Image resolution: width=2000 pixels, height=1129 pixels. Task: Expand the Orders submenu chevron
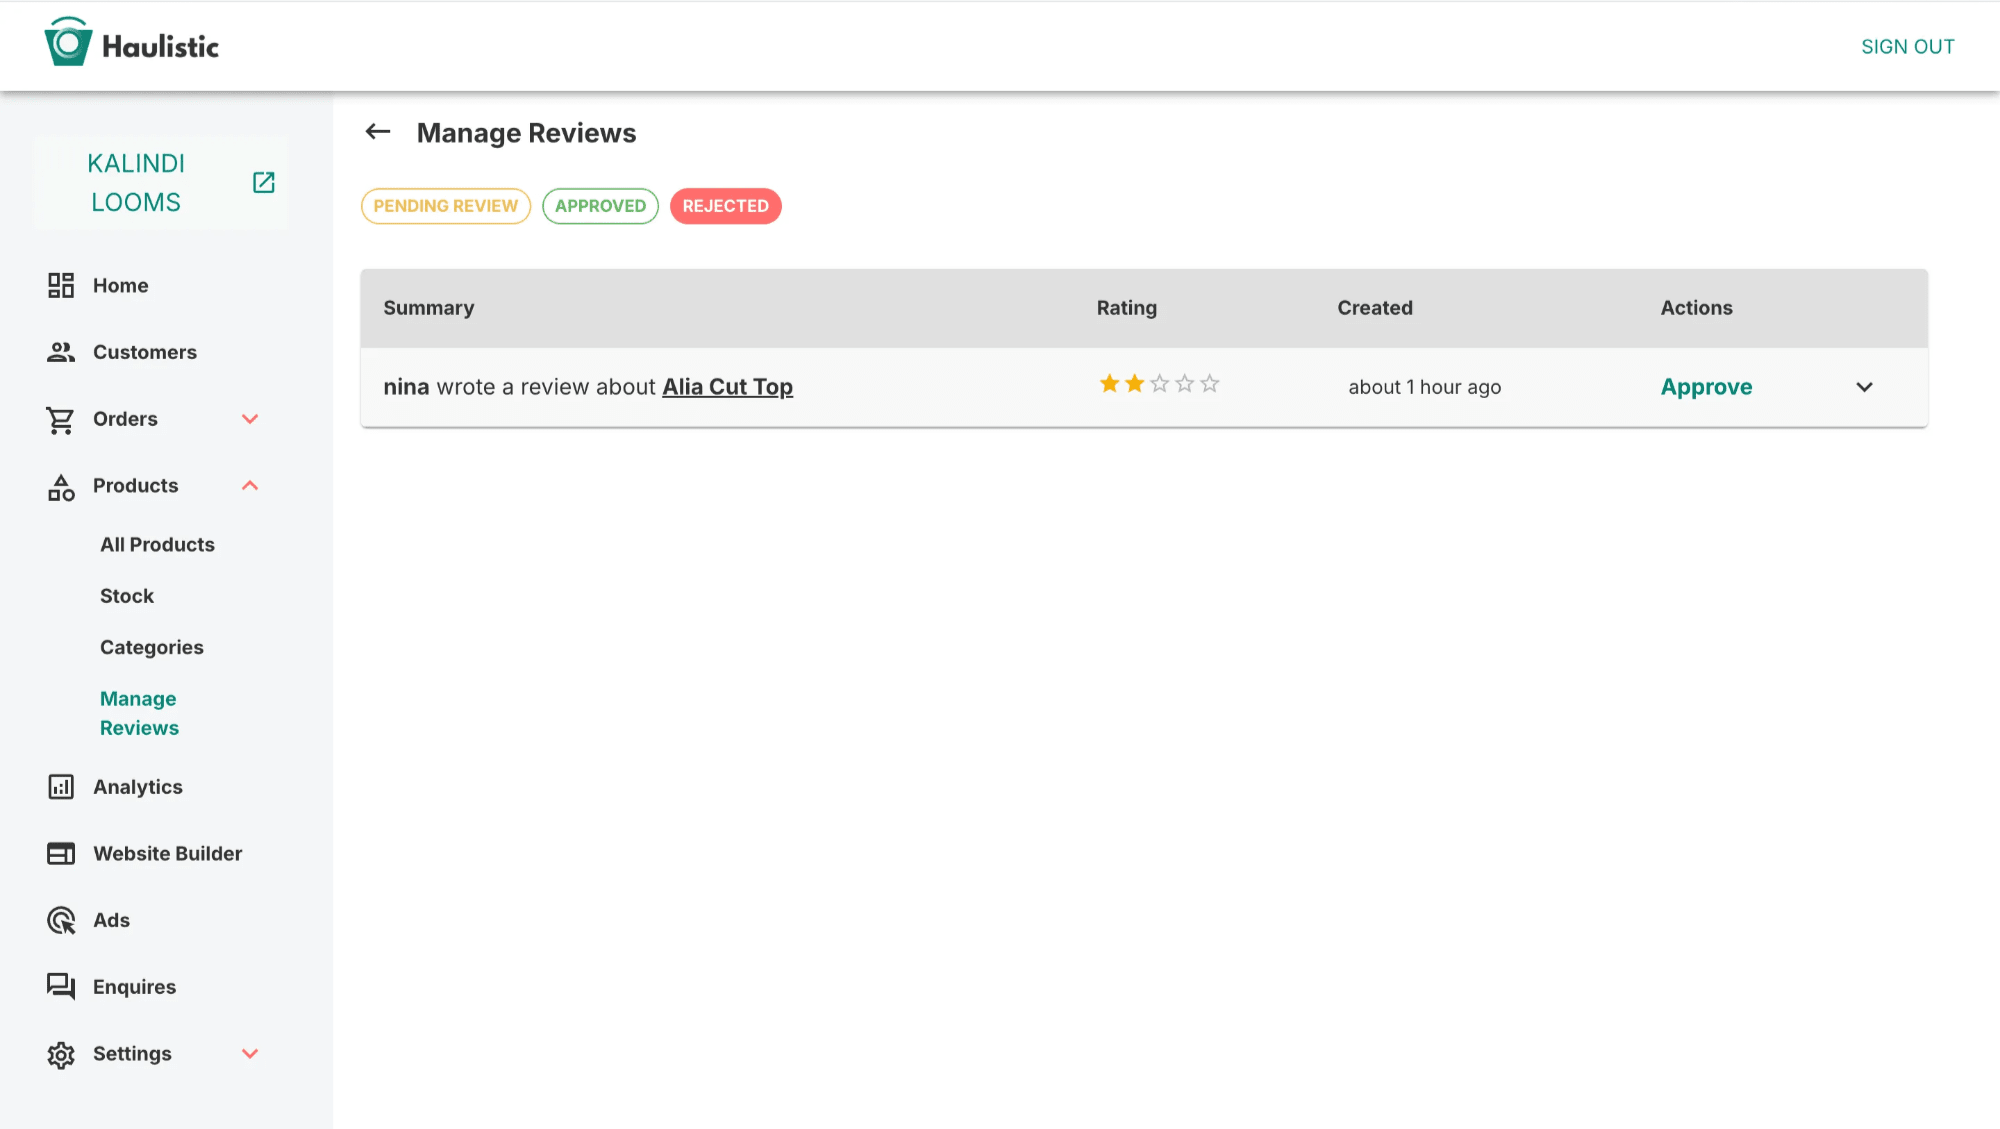(x=250, y=419)
